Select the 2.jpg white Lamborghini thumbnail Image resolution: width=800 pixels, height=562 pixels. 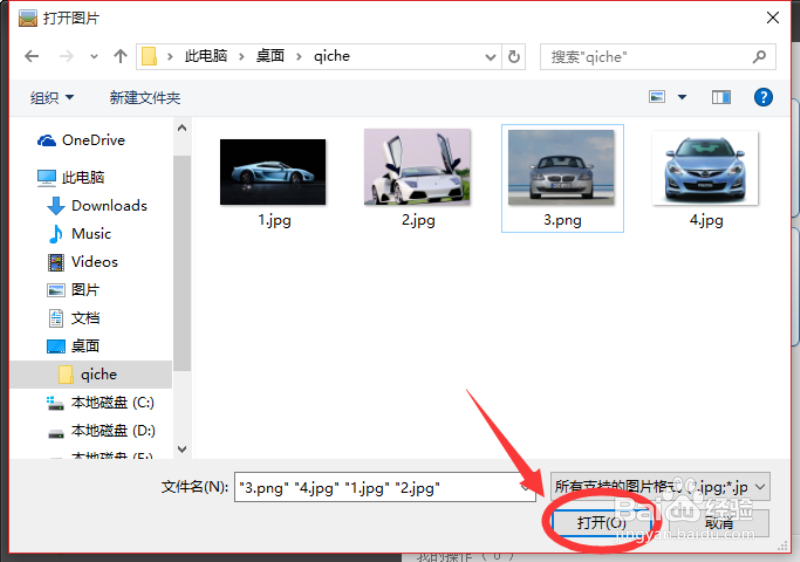tap(417, 167)
